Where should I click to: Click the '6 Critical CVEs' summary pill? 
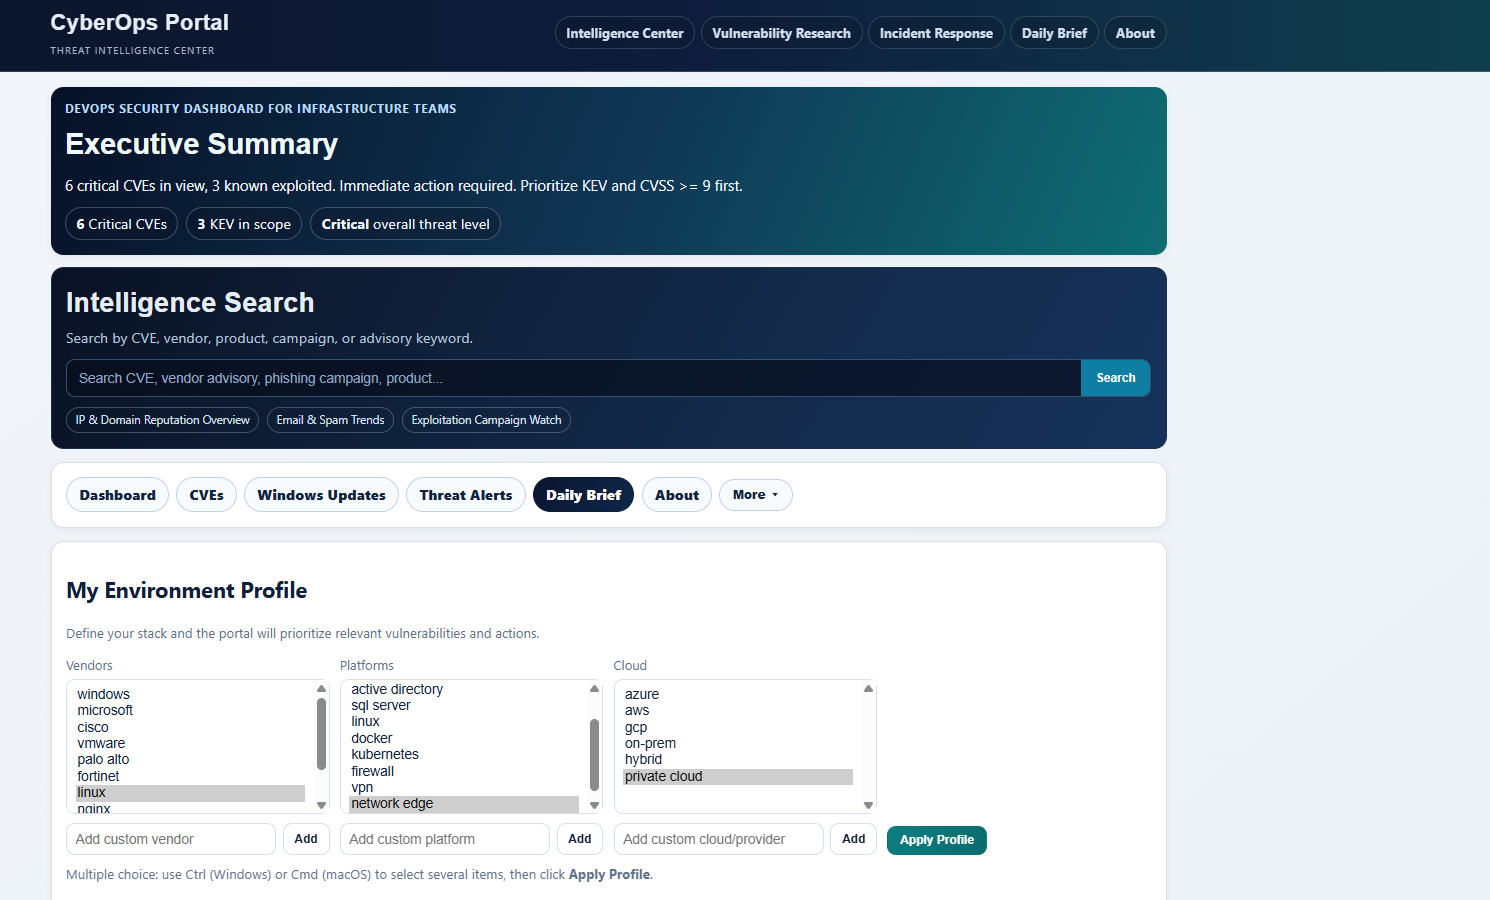click(x=121, y=223)
